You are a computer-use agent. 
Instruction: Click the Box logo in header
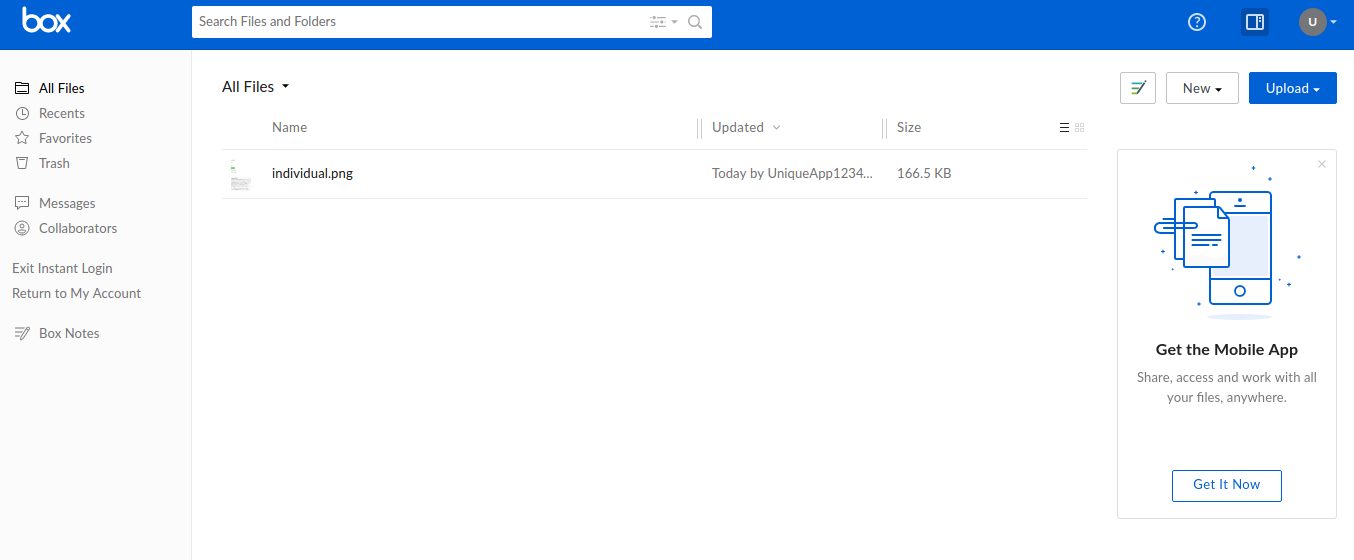pos(46,22)
